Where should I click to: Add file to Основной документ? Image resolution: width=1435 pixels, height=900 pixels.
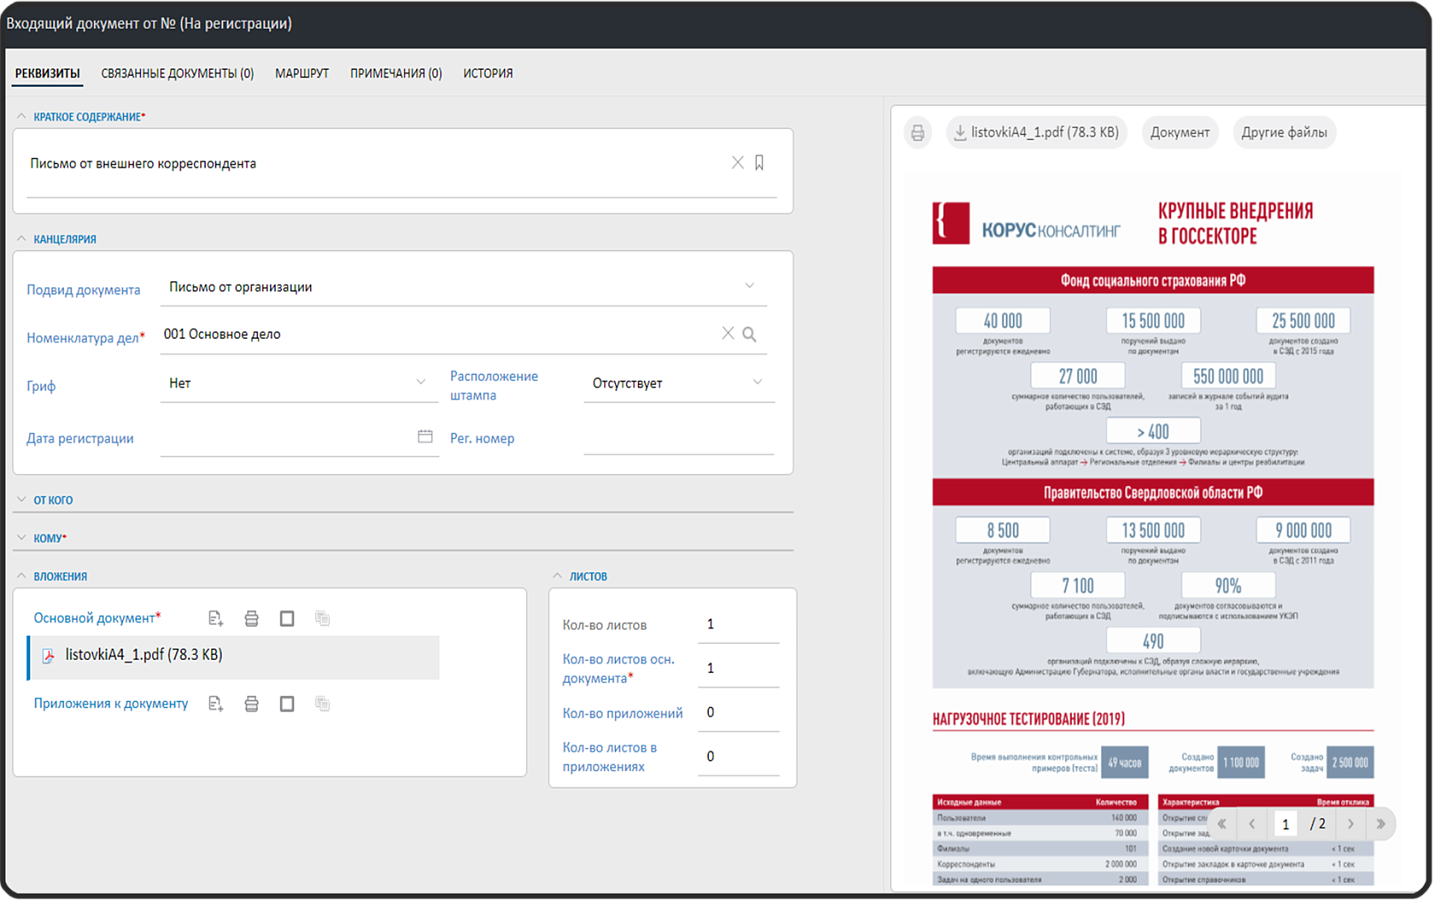[215, 619]
